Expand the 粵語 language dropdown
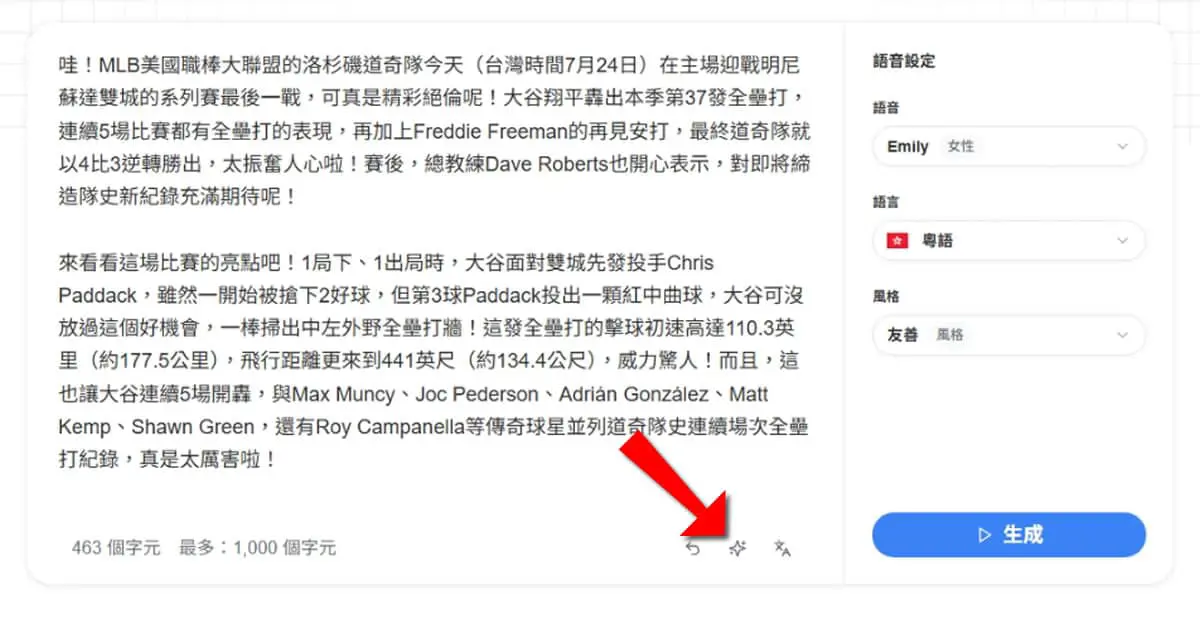This screenshot has width=1200, height=624. [1009, 241]
